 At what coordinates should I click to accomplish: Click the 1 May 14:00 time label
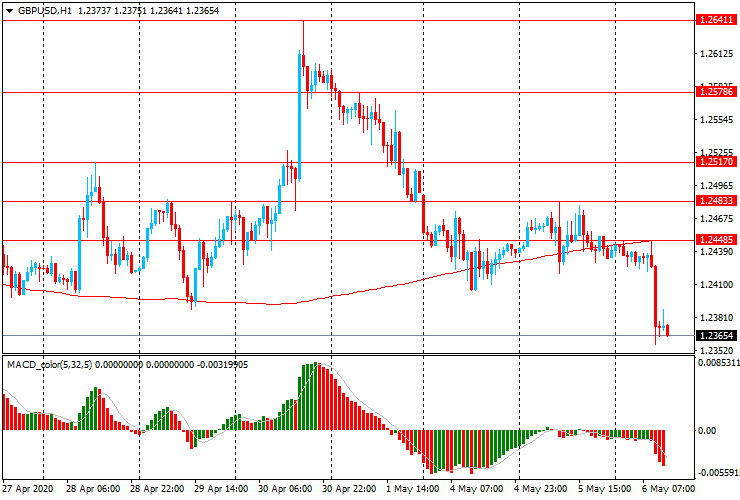click(412, 489)
